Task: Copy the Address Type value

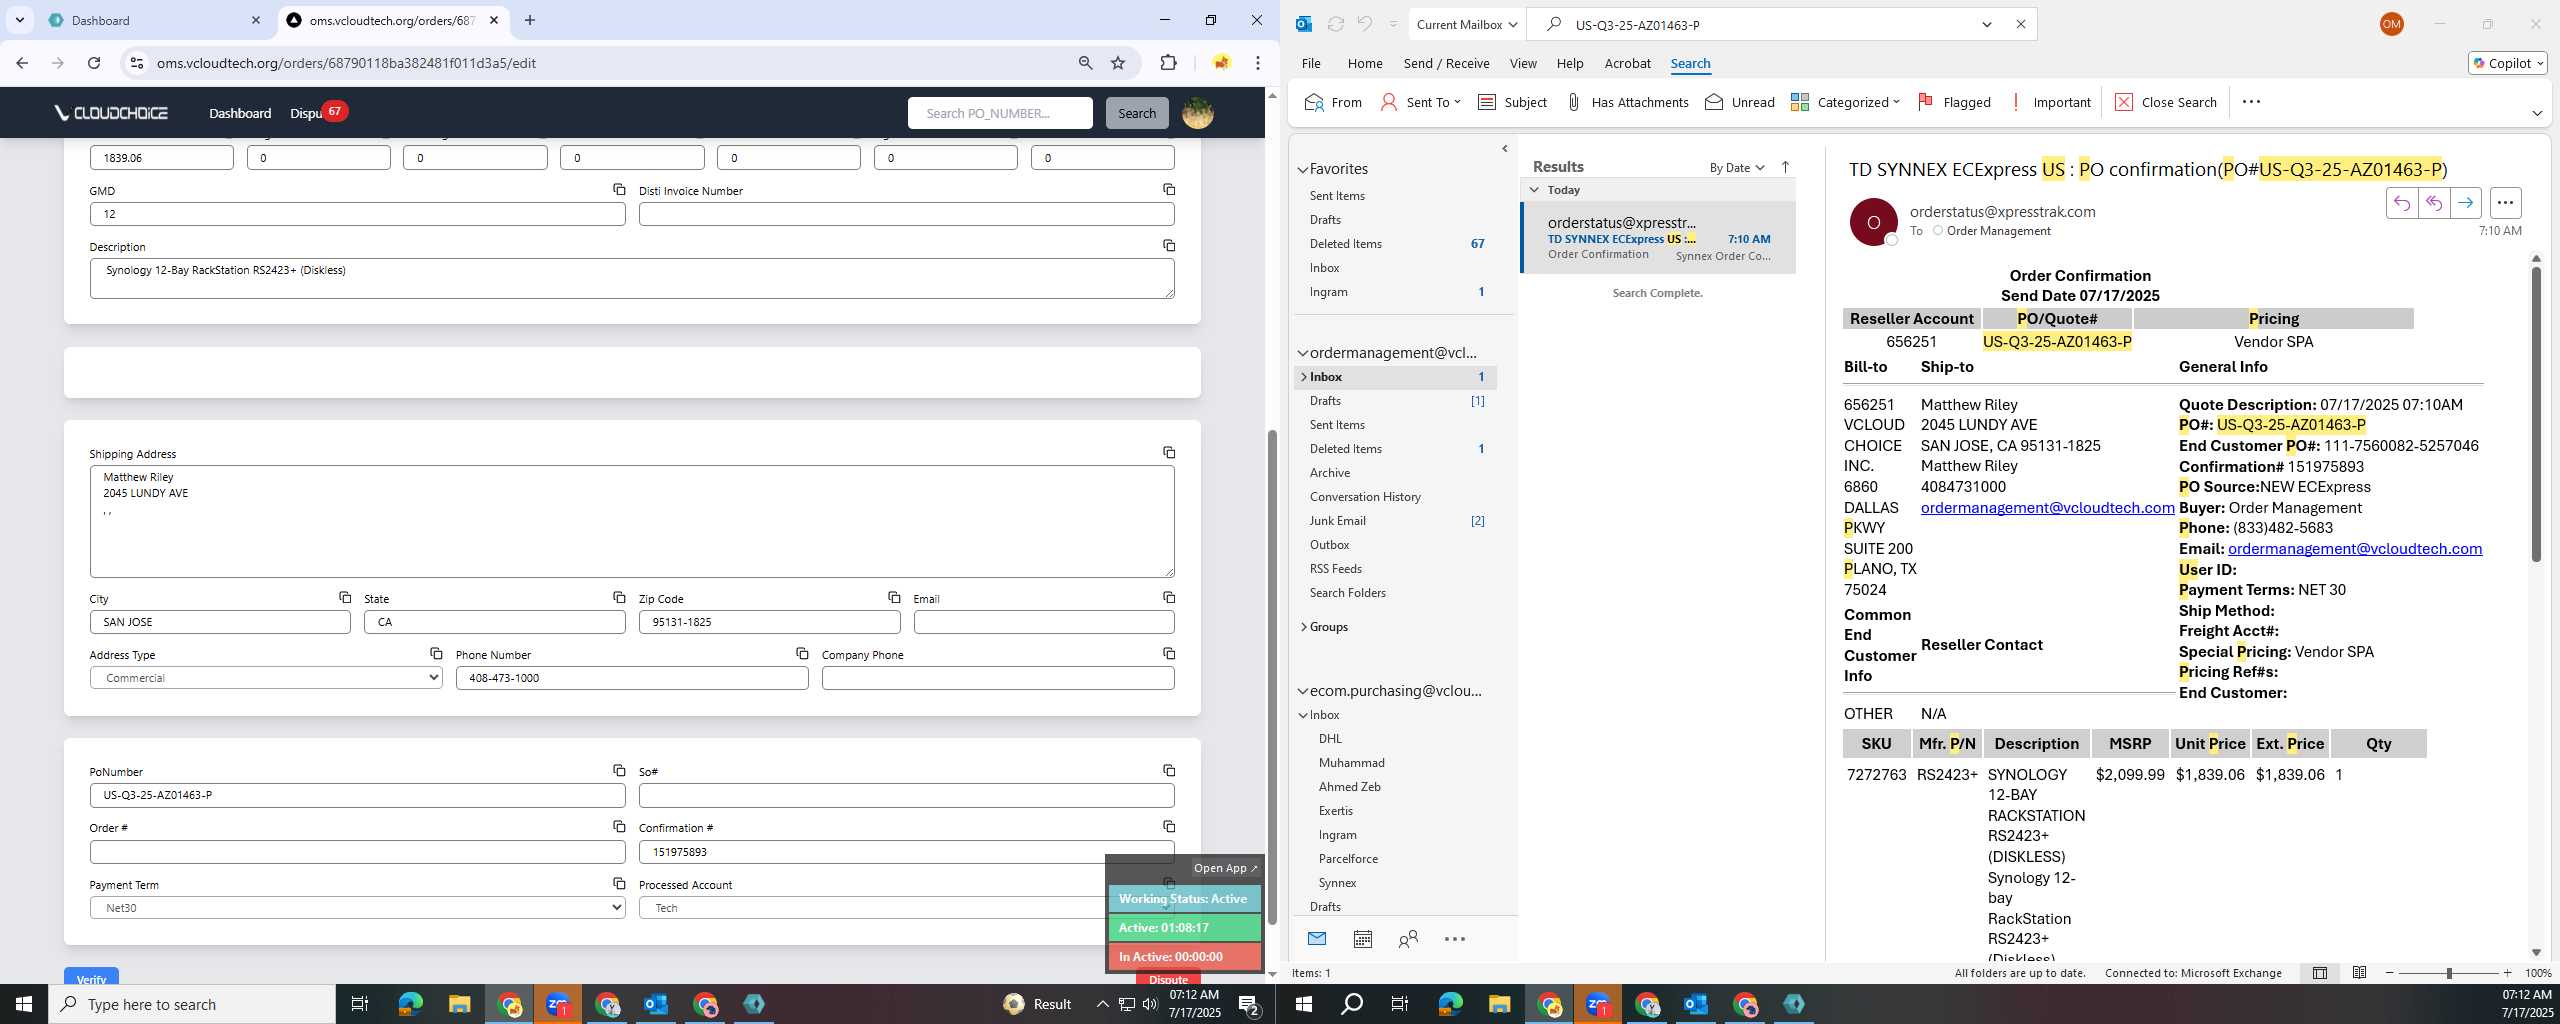Action: point(436,653)
